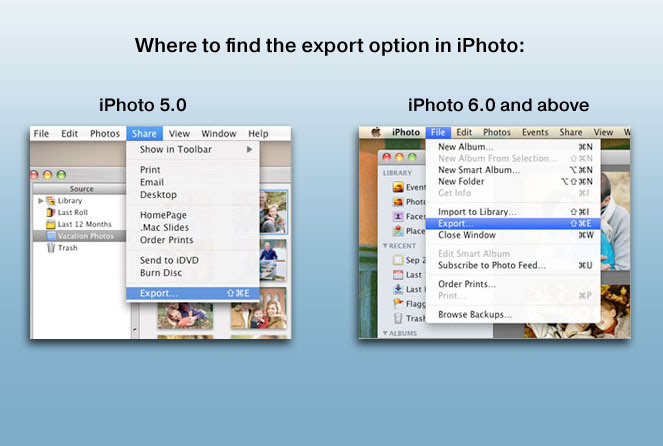The height and width of the screenshot is (446, 663).
Task: Open Edit menu in iPhoto 5.0 menu bar
Action: [69, 134]
